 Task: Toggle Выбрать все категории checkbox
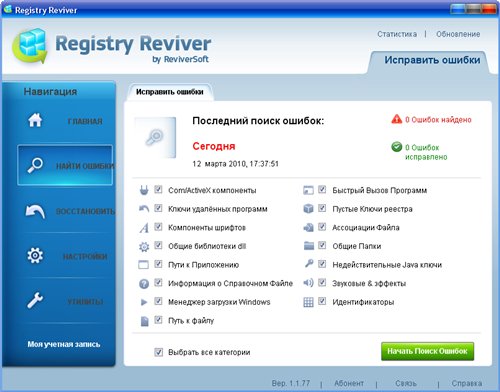(x=159, y=352)
